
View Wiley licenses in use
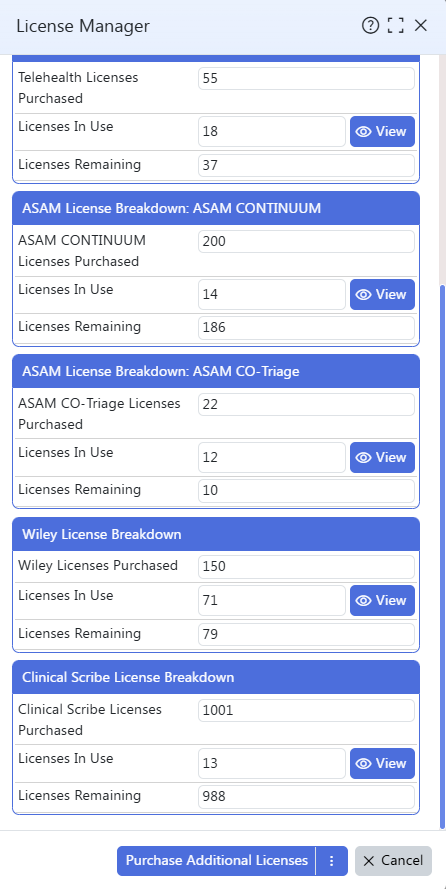383,600
